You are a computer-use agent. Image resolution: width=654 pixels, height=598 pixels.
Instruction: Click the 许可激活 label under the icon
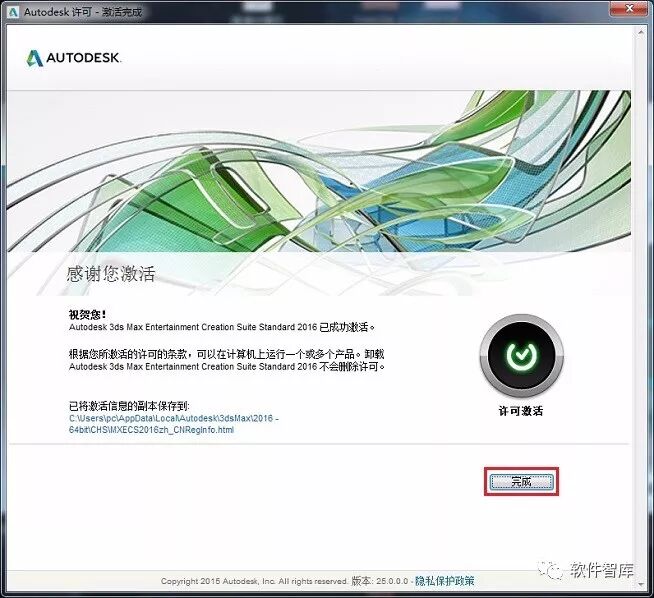521,411
